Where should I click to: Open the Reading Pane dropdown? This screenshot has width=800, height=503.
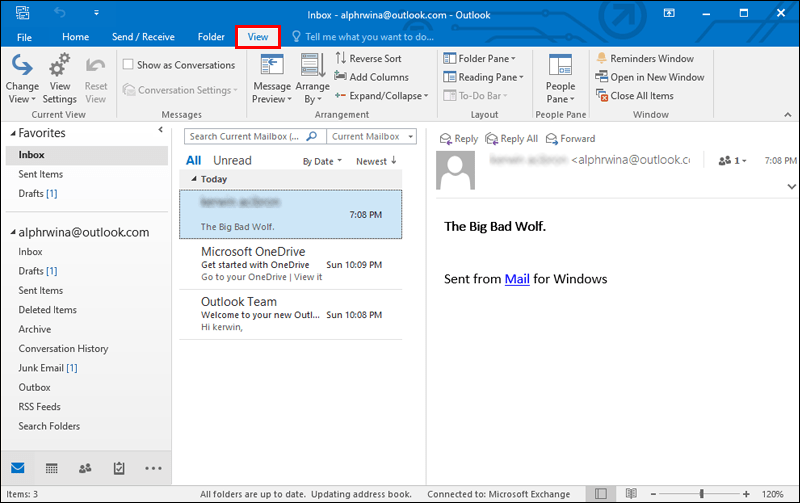(483, 77)
